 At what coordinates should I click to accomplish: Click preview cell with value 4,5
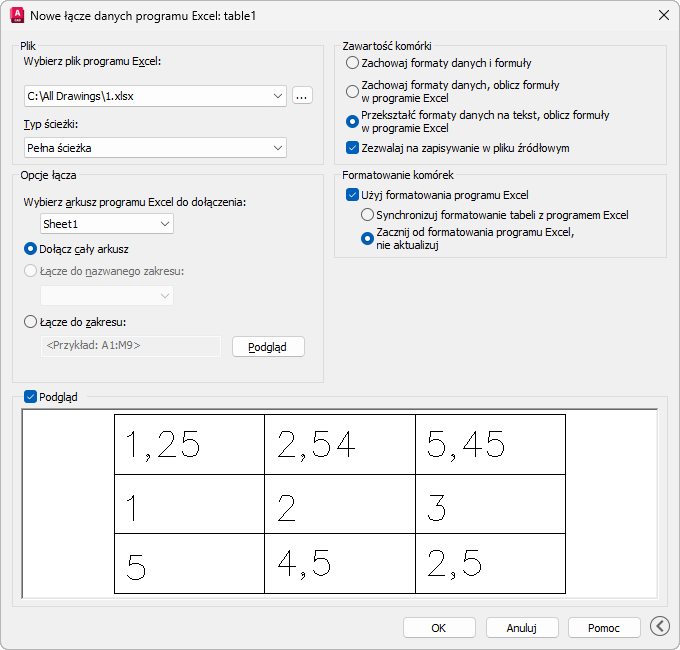point(340,564)
